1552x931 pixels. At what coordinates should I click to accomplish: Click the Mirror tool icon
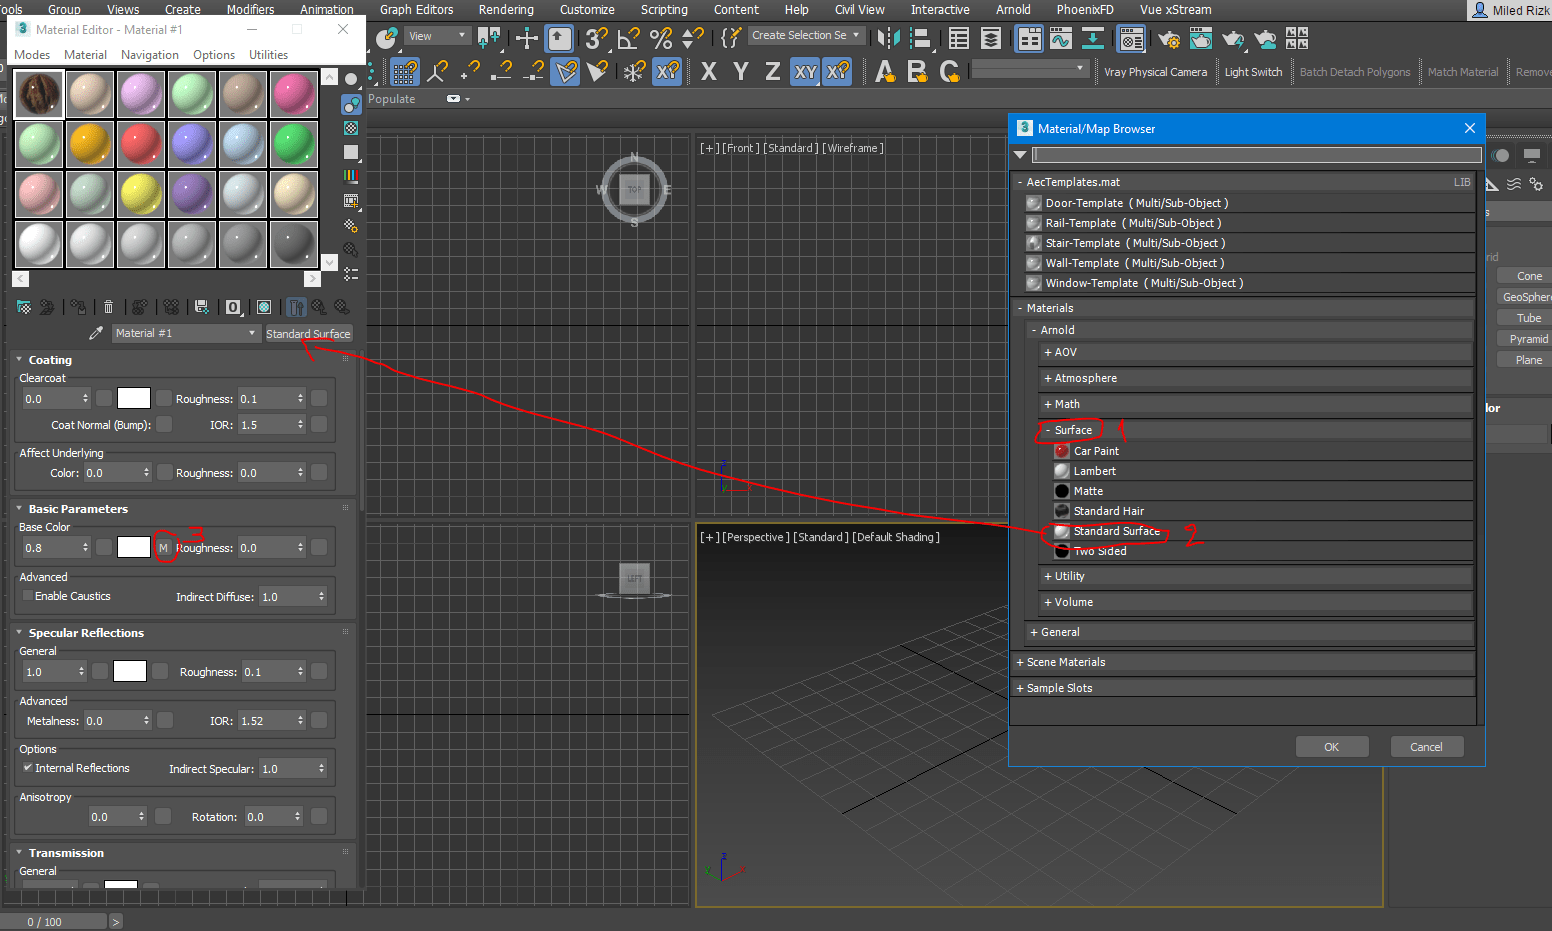point(887,39)
